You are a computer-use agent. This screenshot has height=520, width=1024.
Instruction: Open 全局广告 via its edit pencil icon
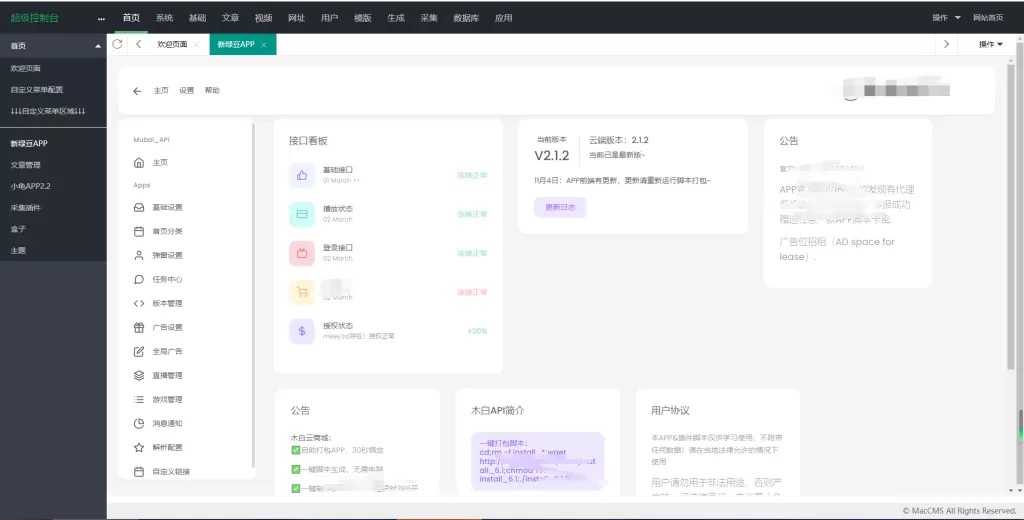point(138,351)
